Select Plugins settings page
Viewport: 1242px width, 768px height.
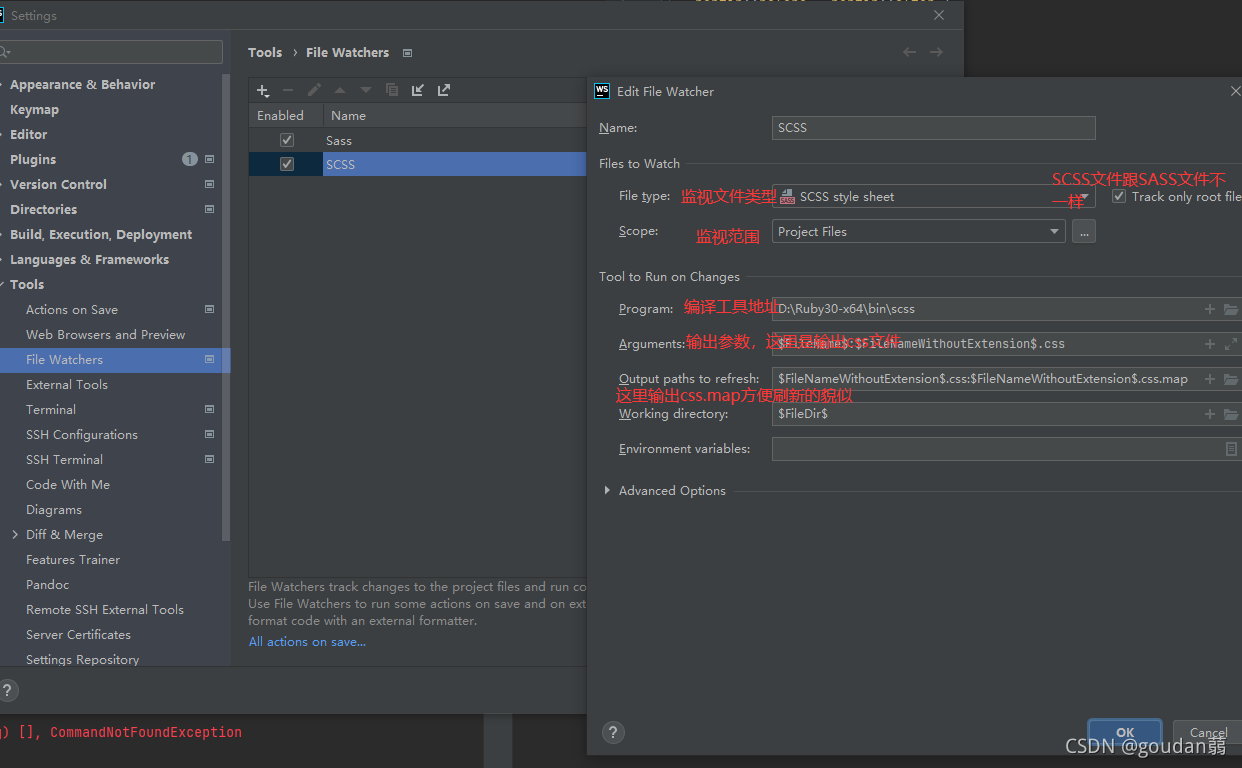coord(33,159)
